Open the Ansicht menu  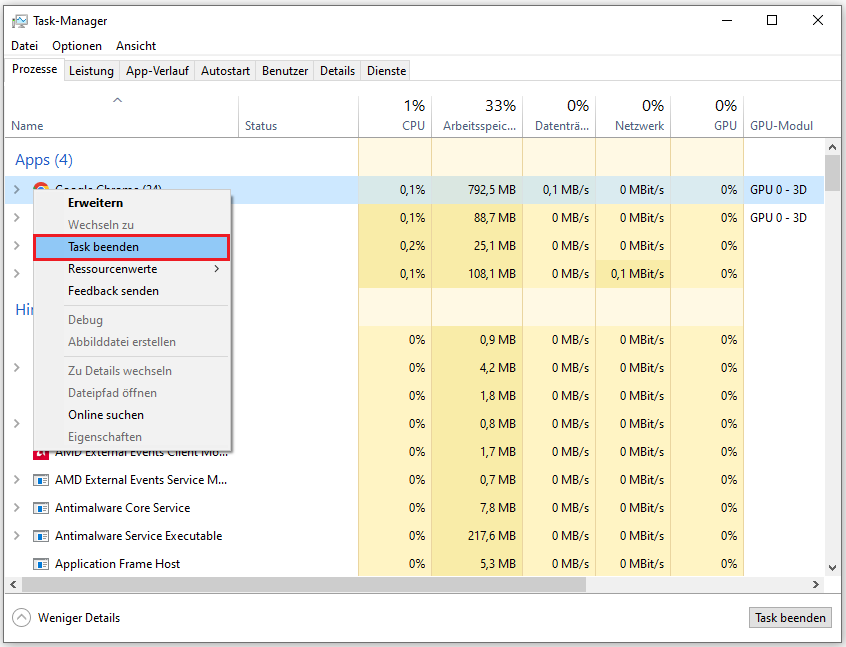pos(136,46)
